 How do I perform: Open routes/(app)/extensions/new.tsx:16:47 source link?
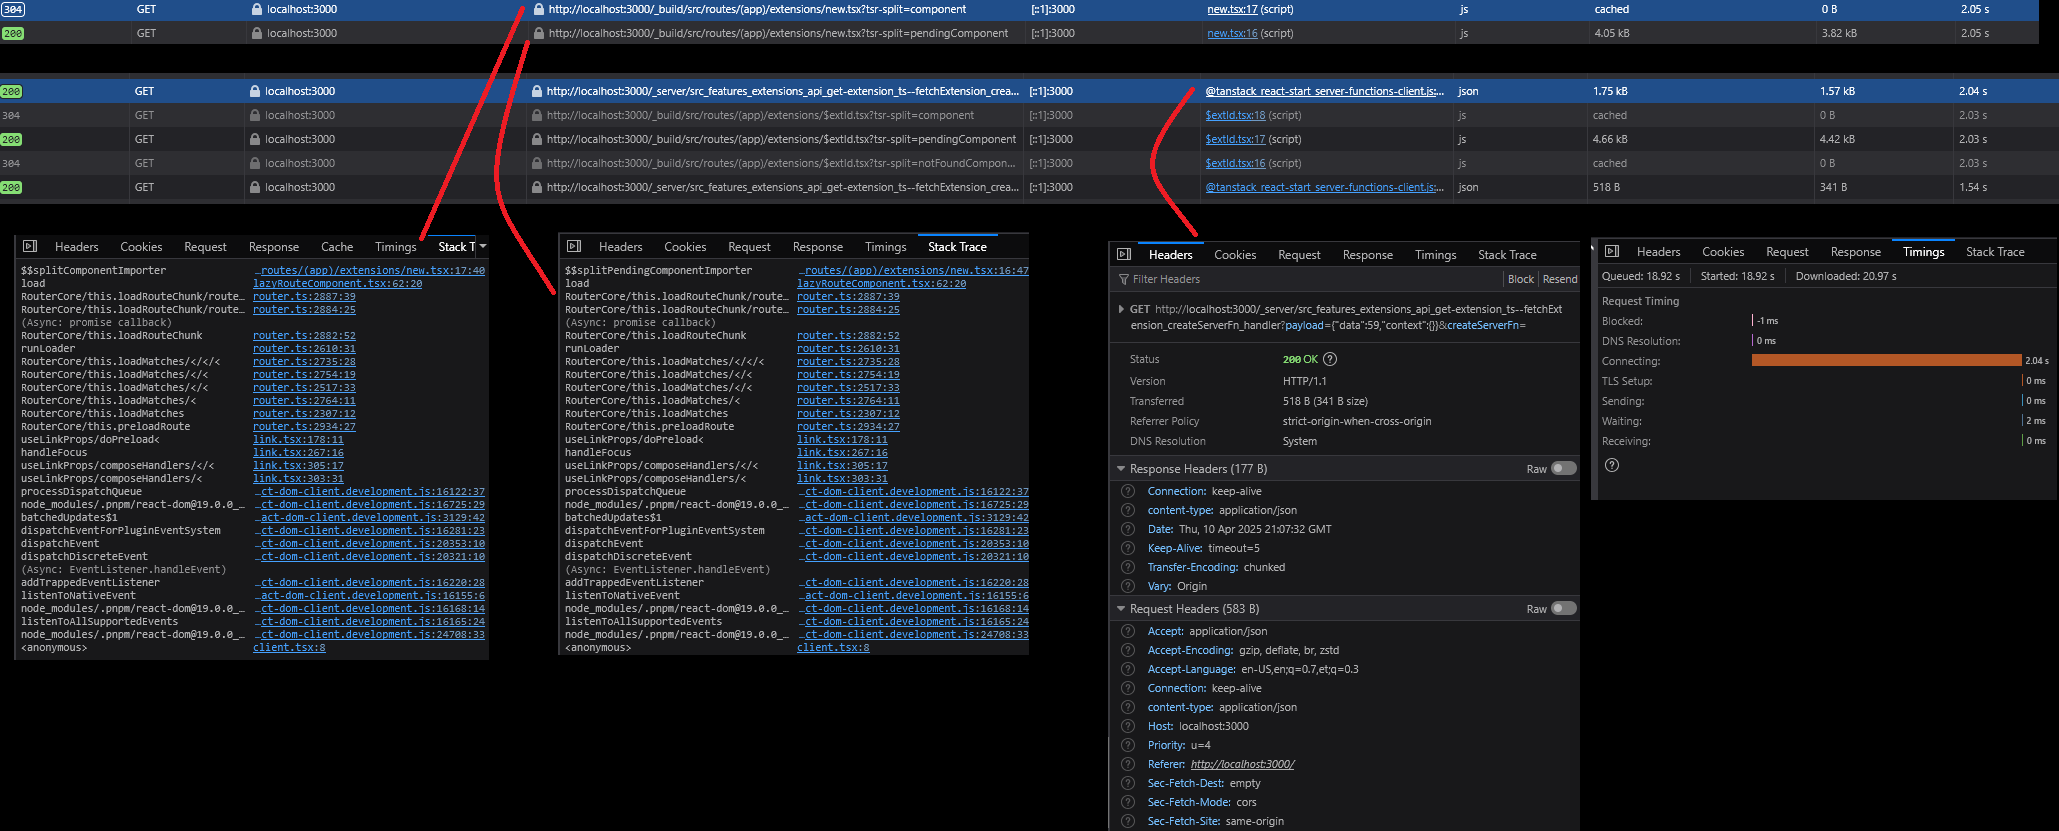[x=913, y=271]
